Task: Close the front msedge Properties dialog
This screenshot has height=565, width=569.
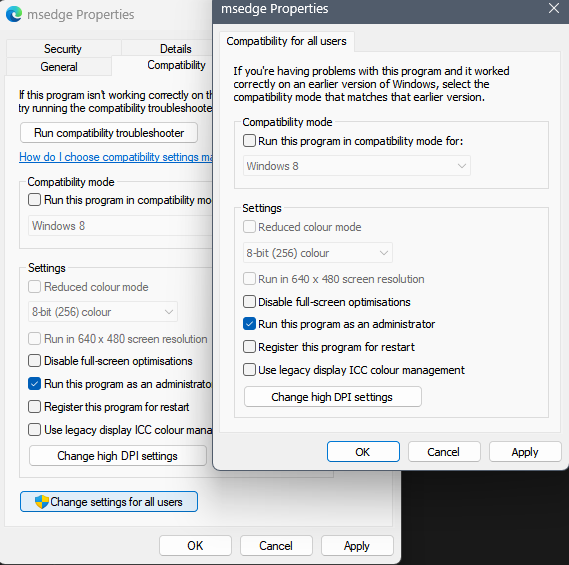Action: tap(554, 8)
